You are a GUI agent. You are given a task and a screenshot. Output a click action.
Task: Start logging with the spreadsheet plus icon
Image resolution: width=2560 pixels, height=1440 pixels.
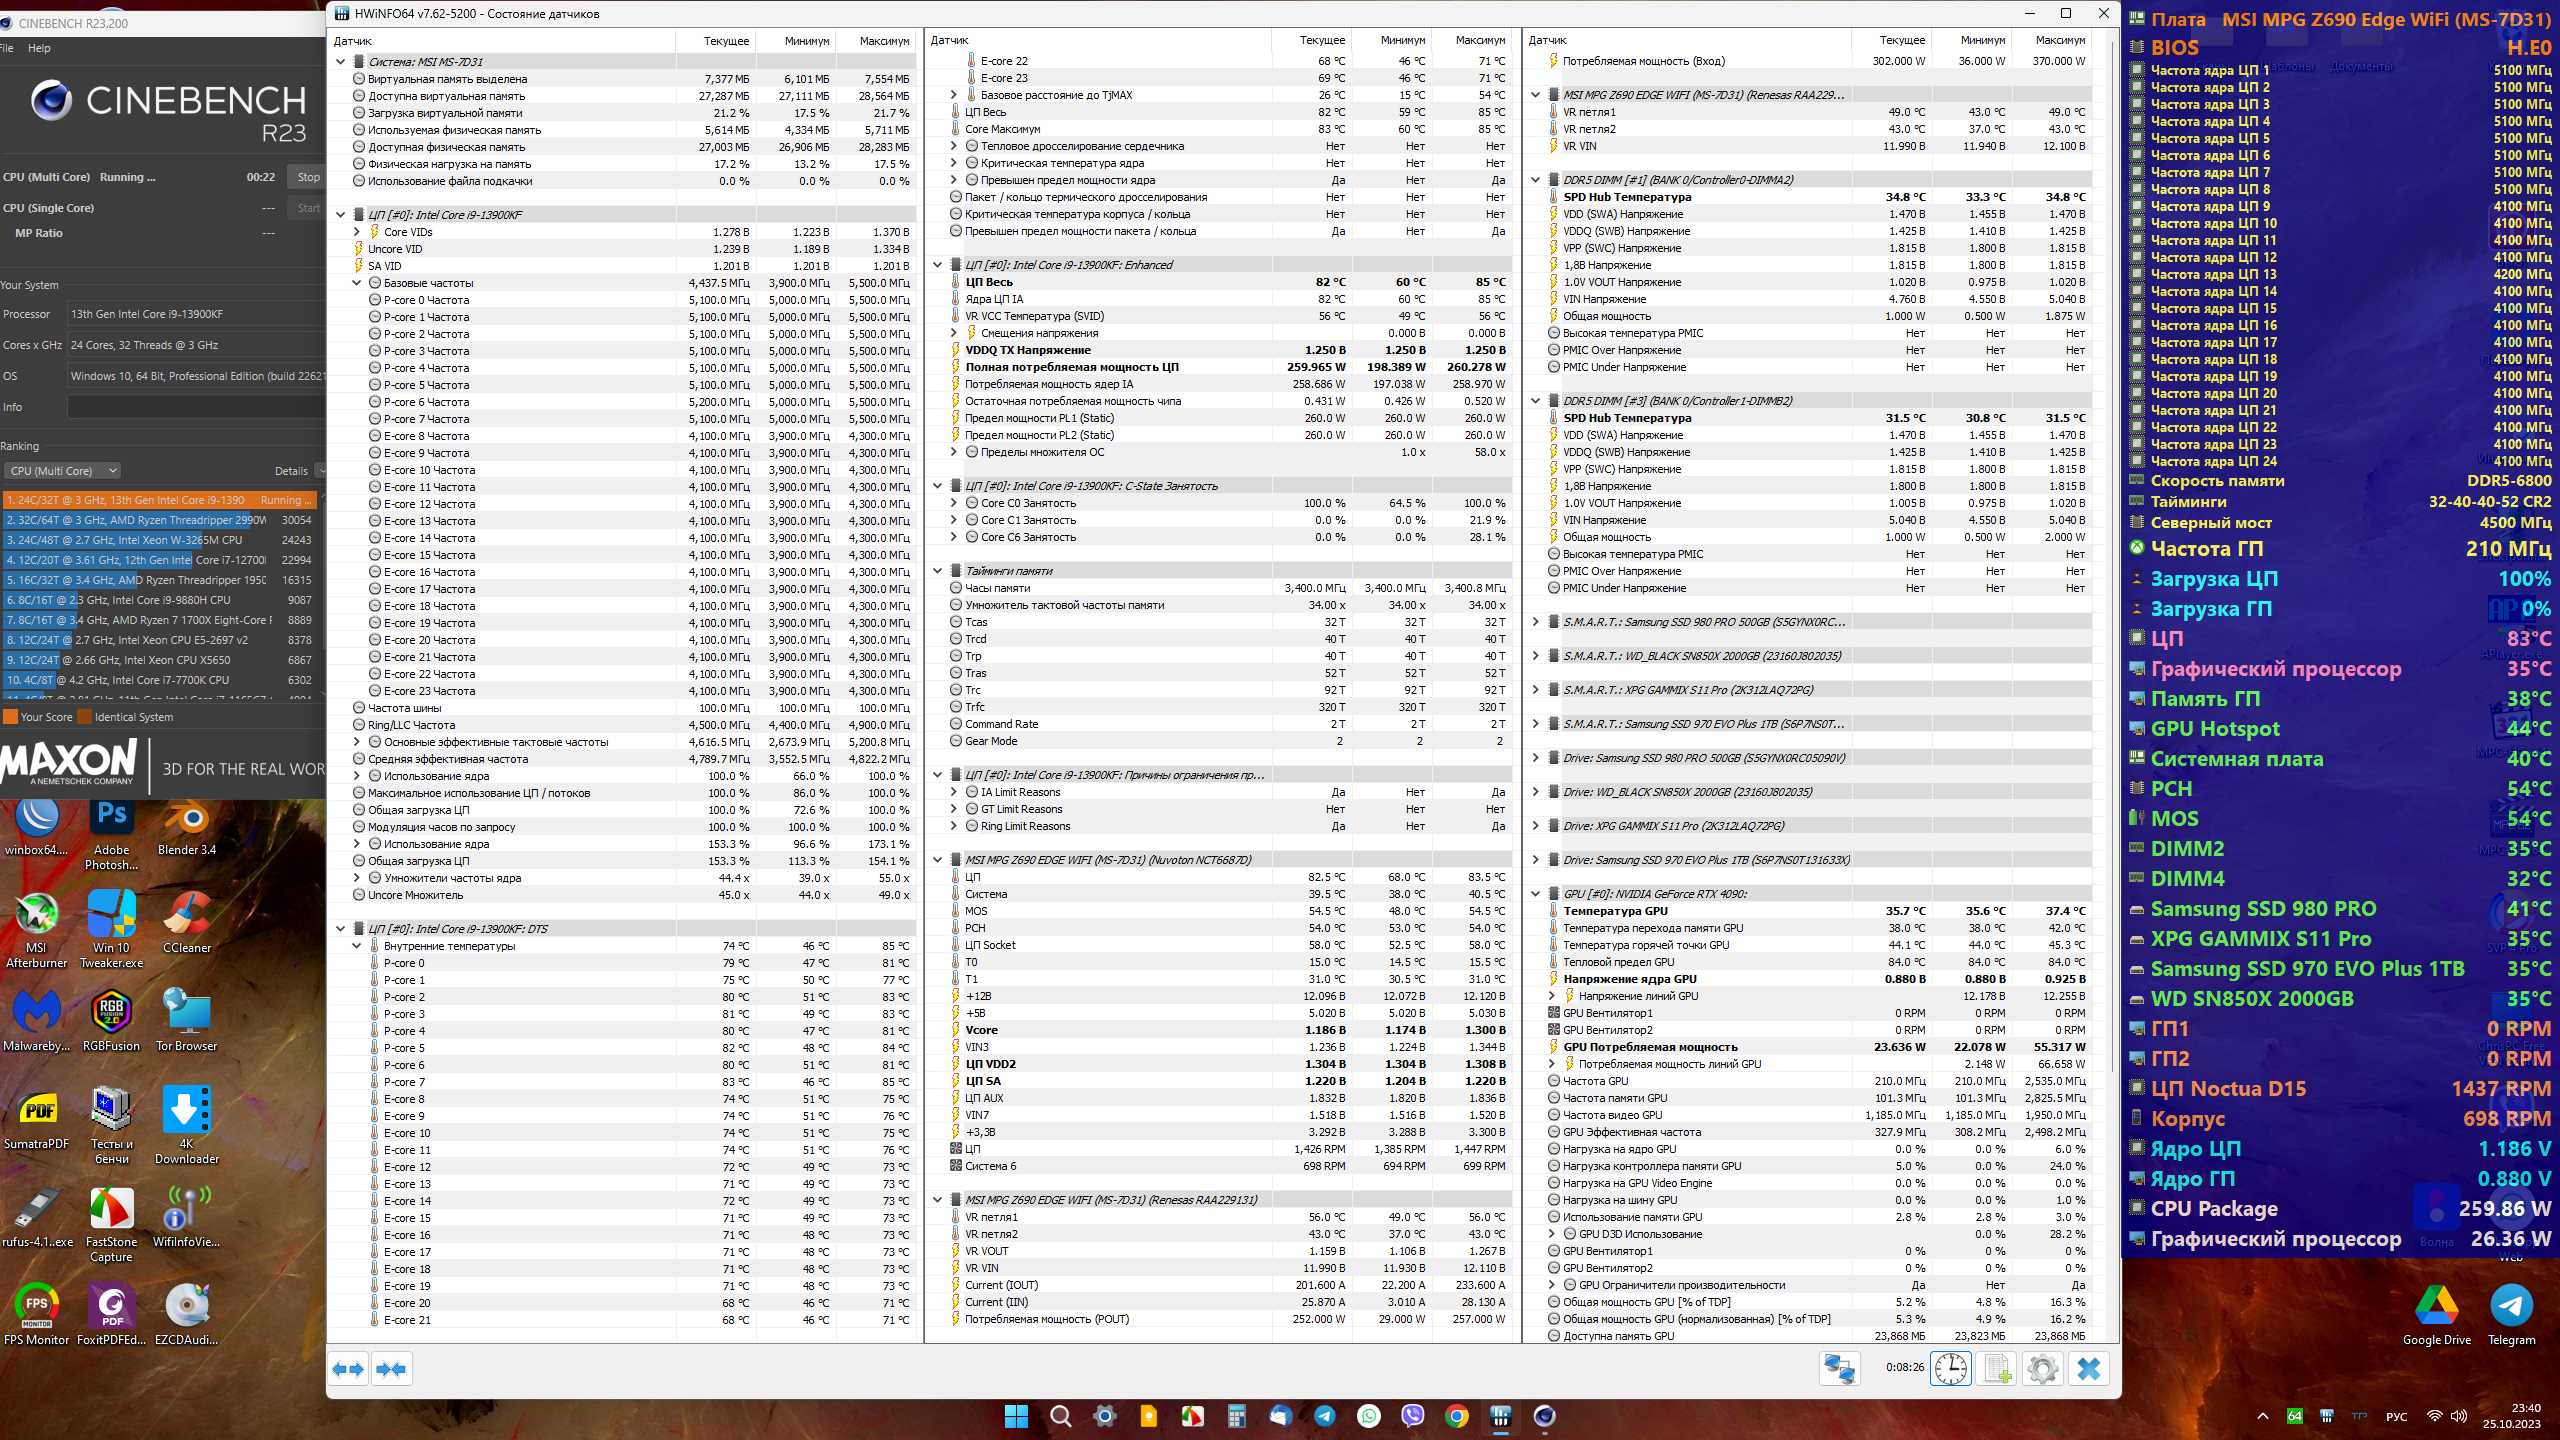pyautogui.click(x=1997, y=1368)
